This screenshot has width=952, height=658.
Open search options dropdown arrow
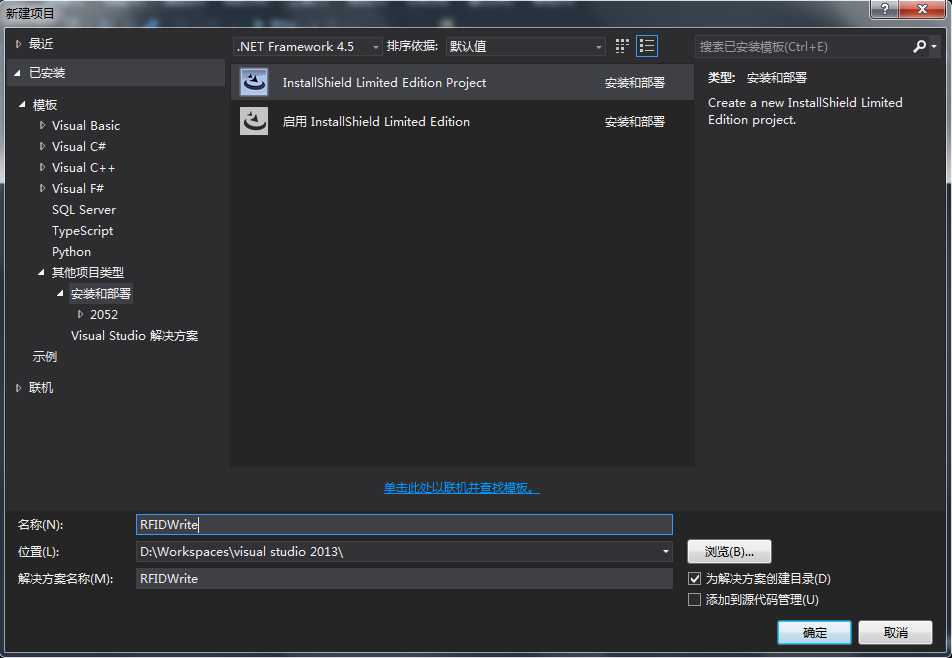(934, 46)
